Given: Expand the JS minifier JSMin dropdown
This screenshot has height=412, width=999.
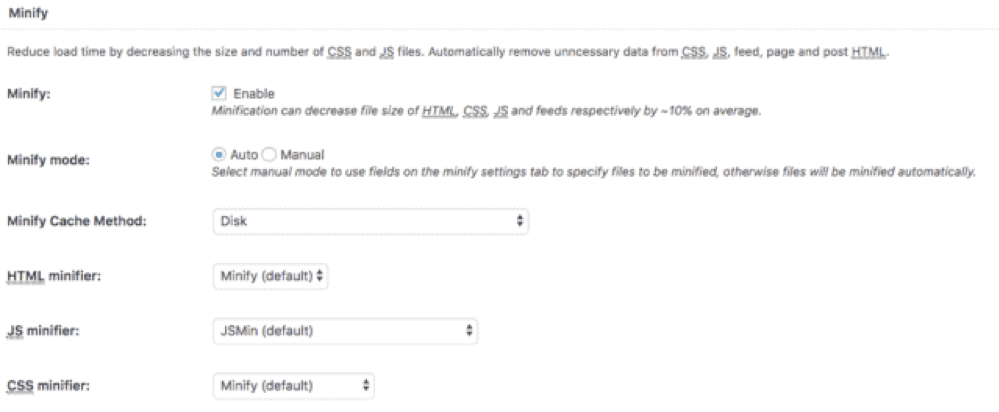Looking at the screenshot, I should pyautogui.click(x=345, y=329).
